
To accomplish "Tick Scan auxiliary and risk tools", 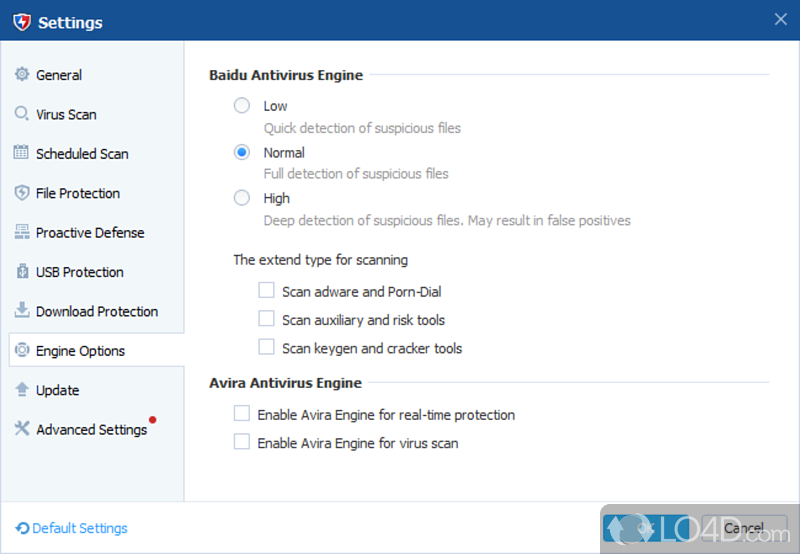I will [266, 319].
